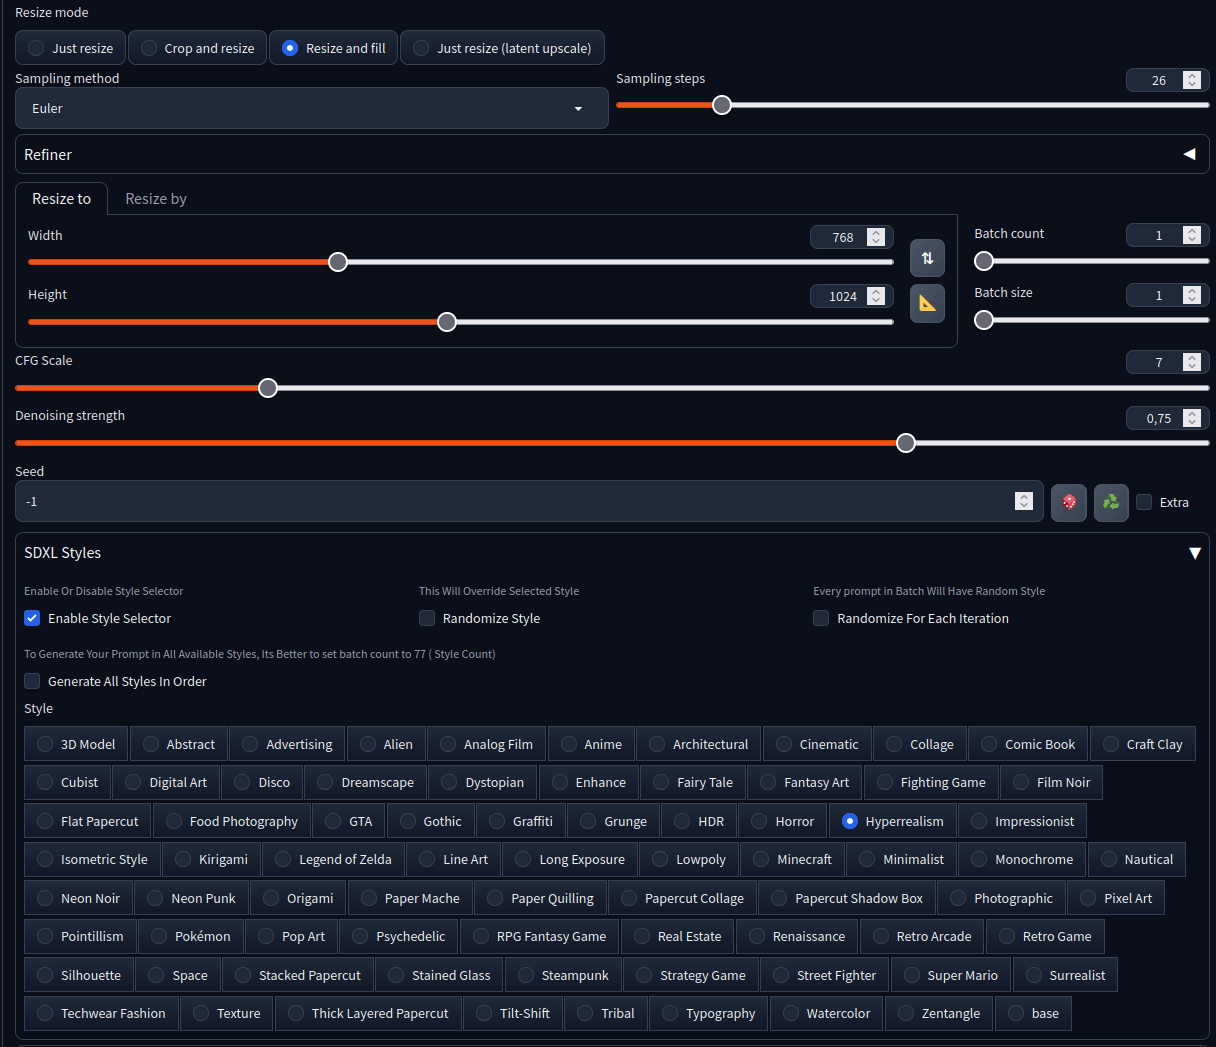This screenshot has height=1047, width=1216.
Task: Click the Height number field
Action: [x=851, y=296]
